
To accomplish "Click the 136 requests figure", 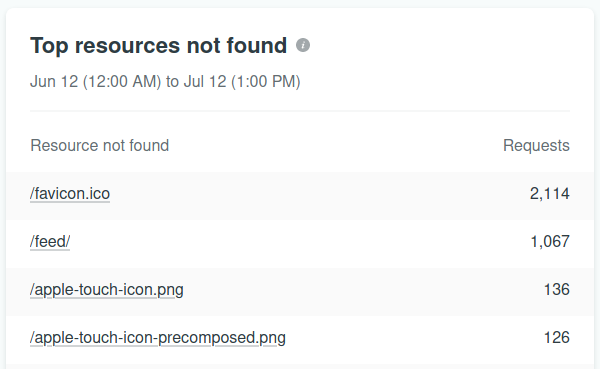I will click(557, 290).
